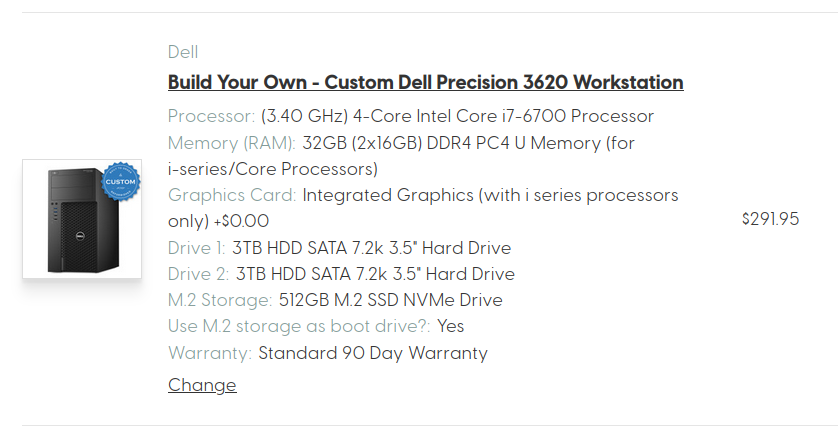Click the M.2 Storage: field label
Viewport: 838px width, 441px height.
tap(220, 300)
